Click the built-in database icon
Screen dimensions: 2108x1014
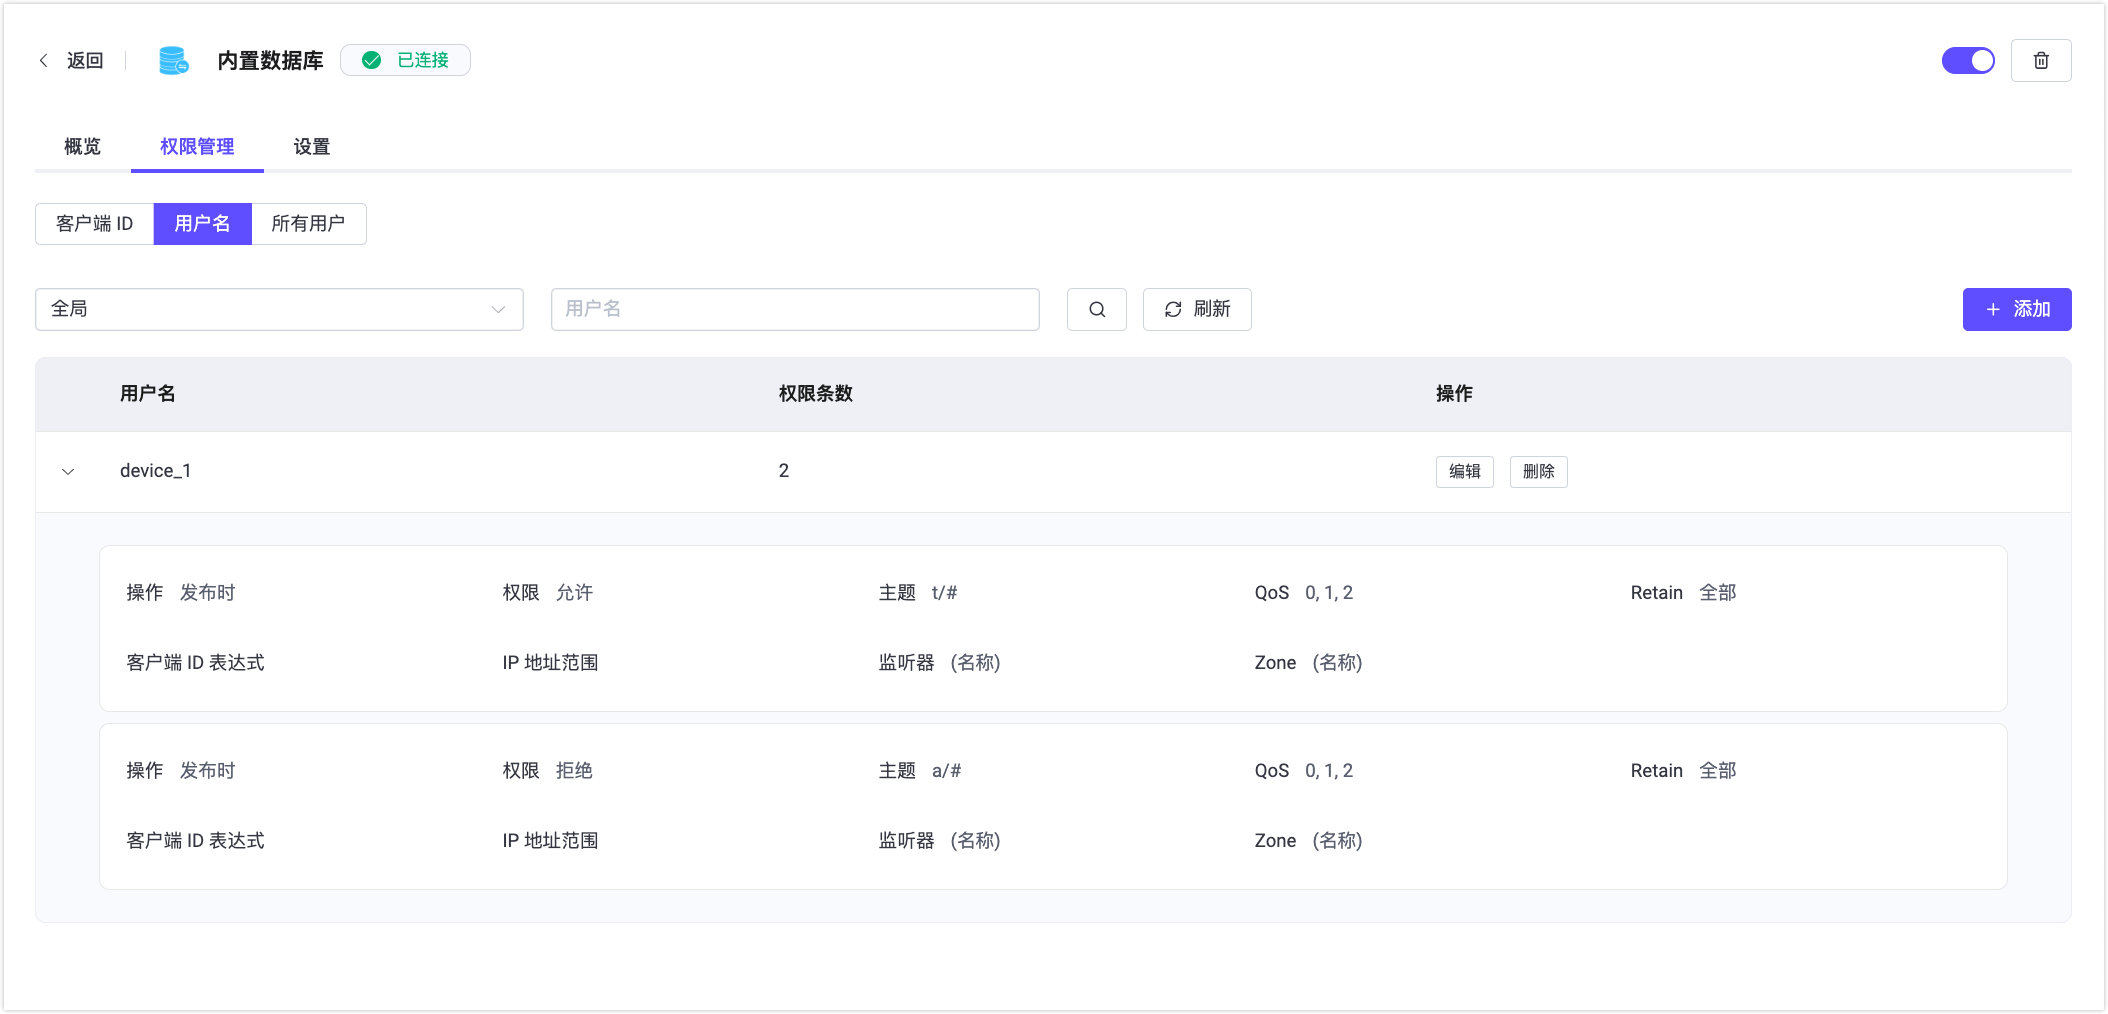174,61
